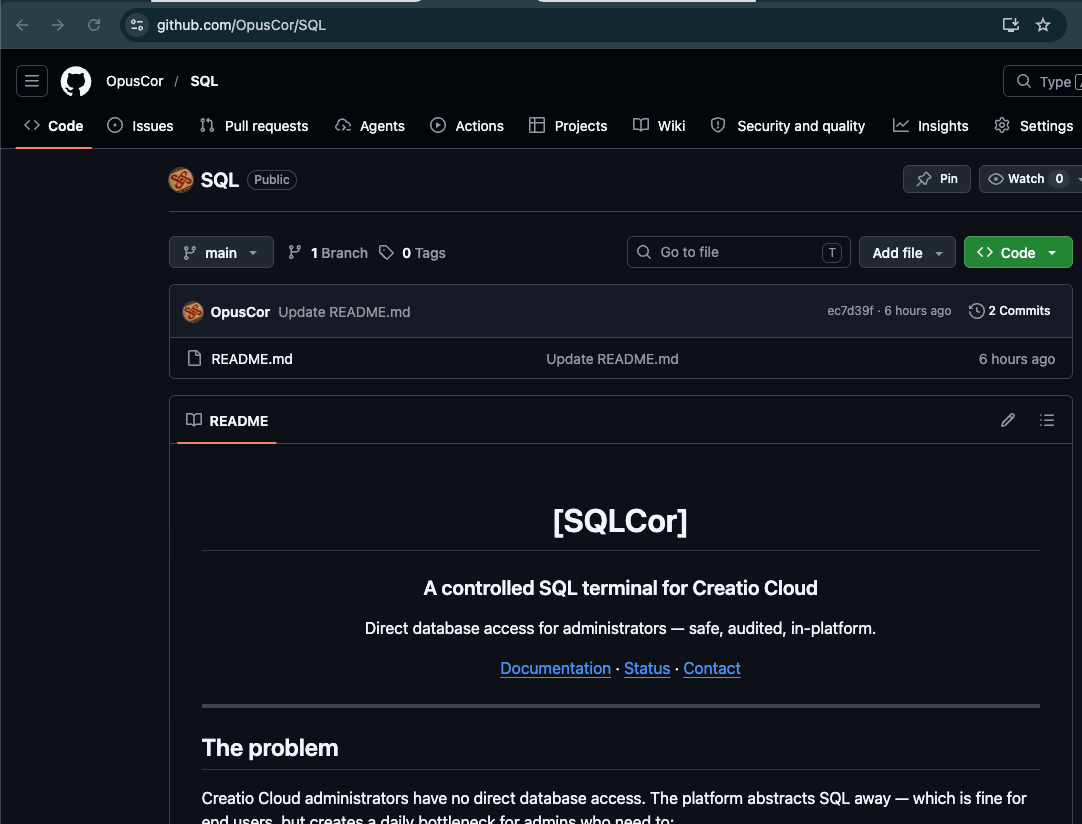Image resolution: width=1082 pixels, height=824 pixels.
Task: Open the Settings tab
Action: 1034,126
